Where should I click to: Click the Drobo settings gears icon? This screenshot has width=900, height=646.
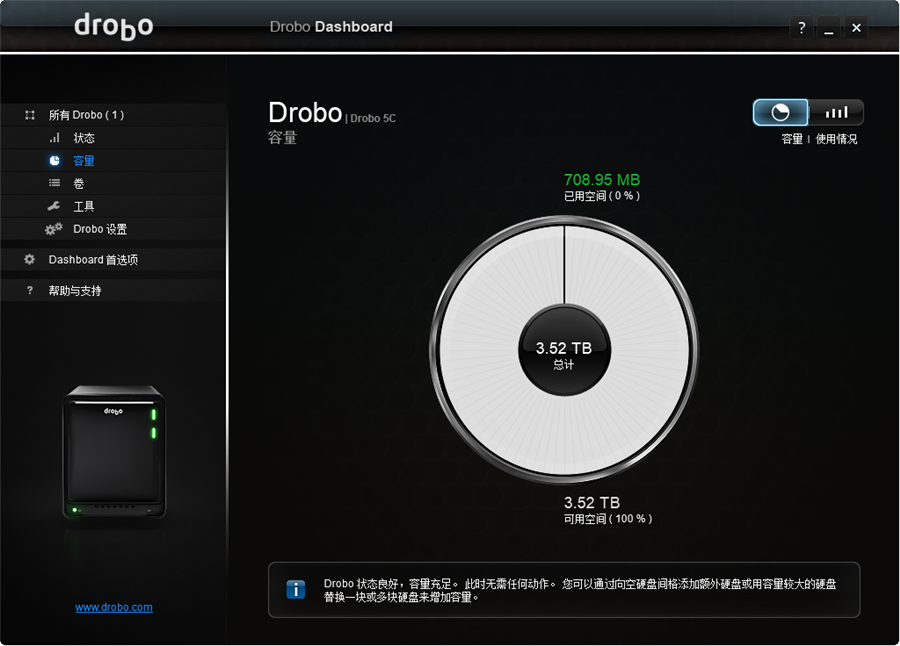coord(54,229)
